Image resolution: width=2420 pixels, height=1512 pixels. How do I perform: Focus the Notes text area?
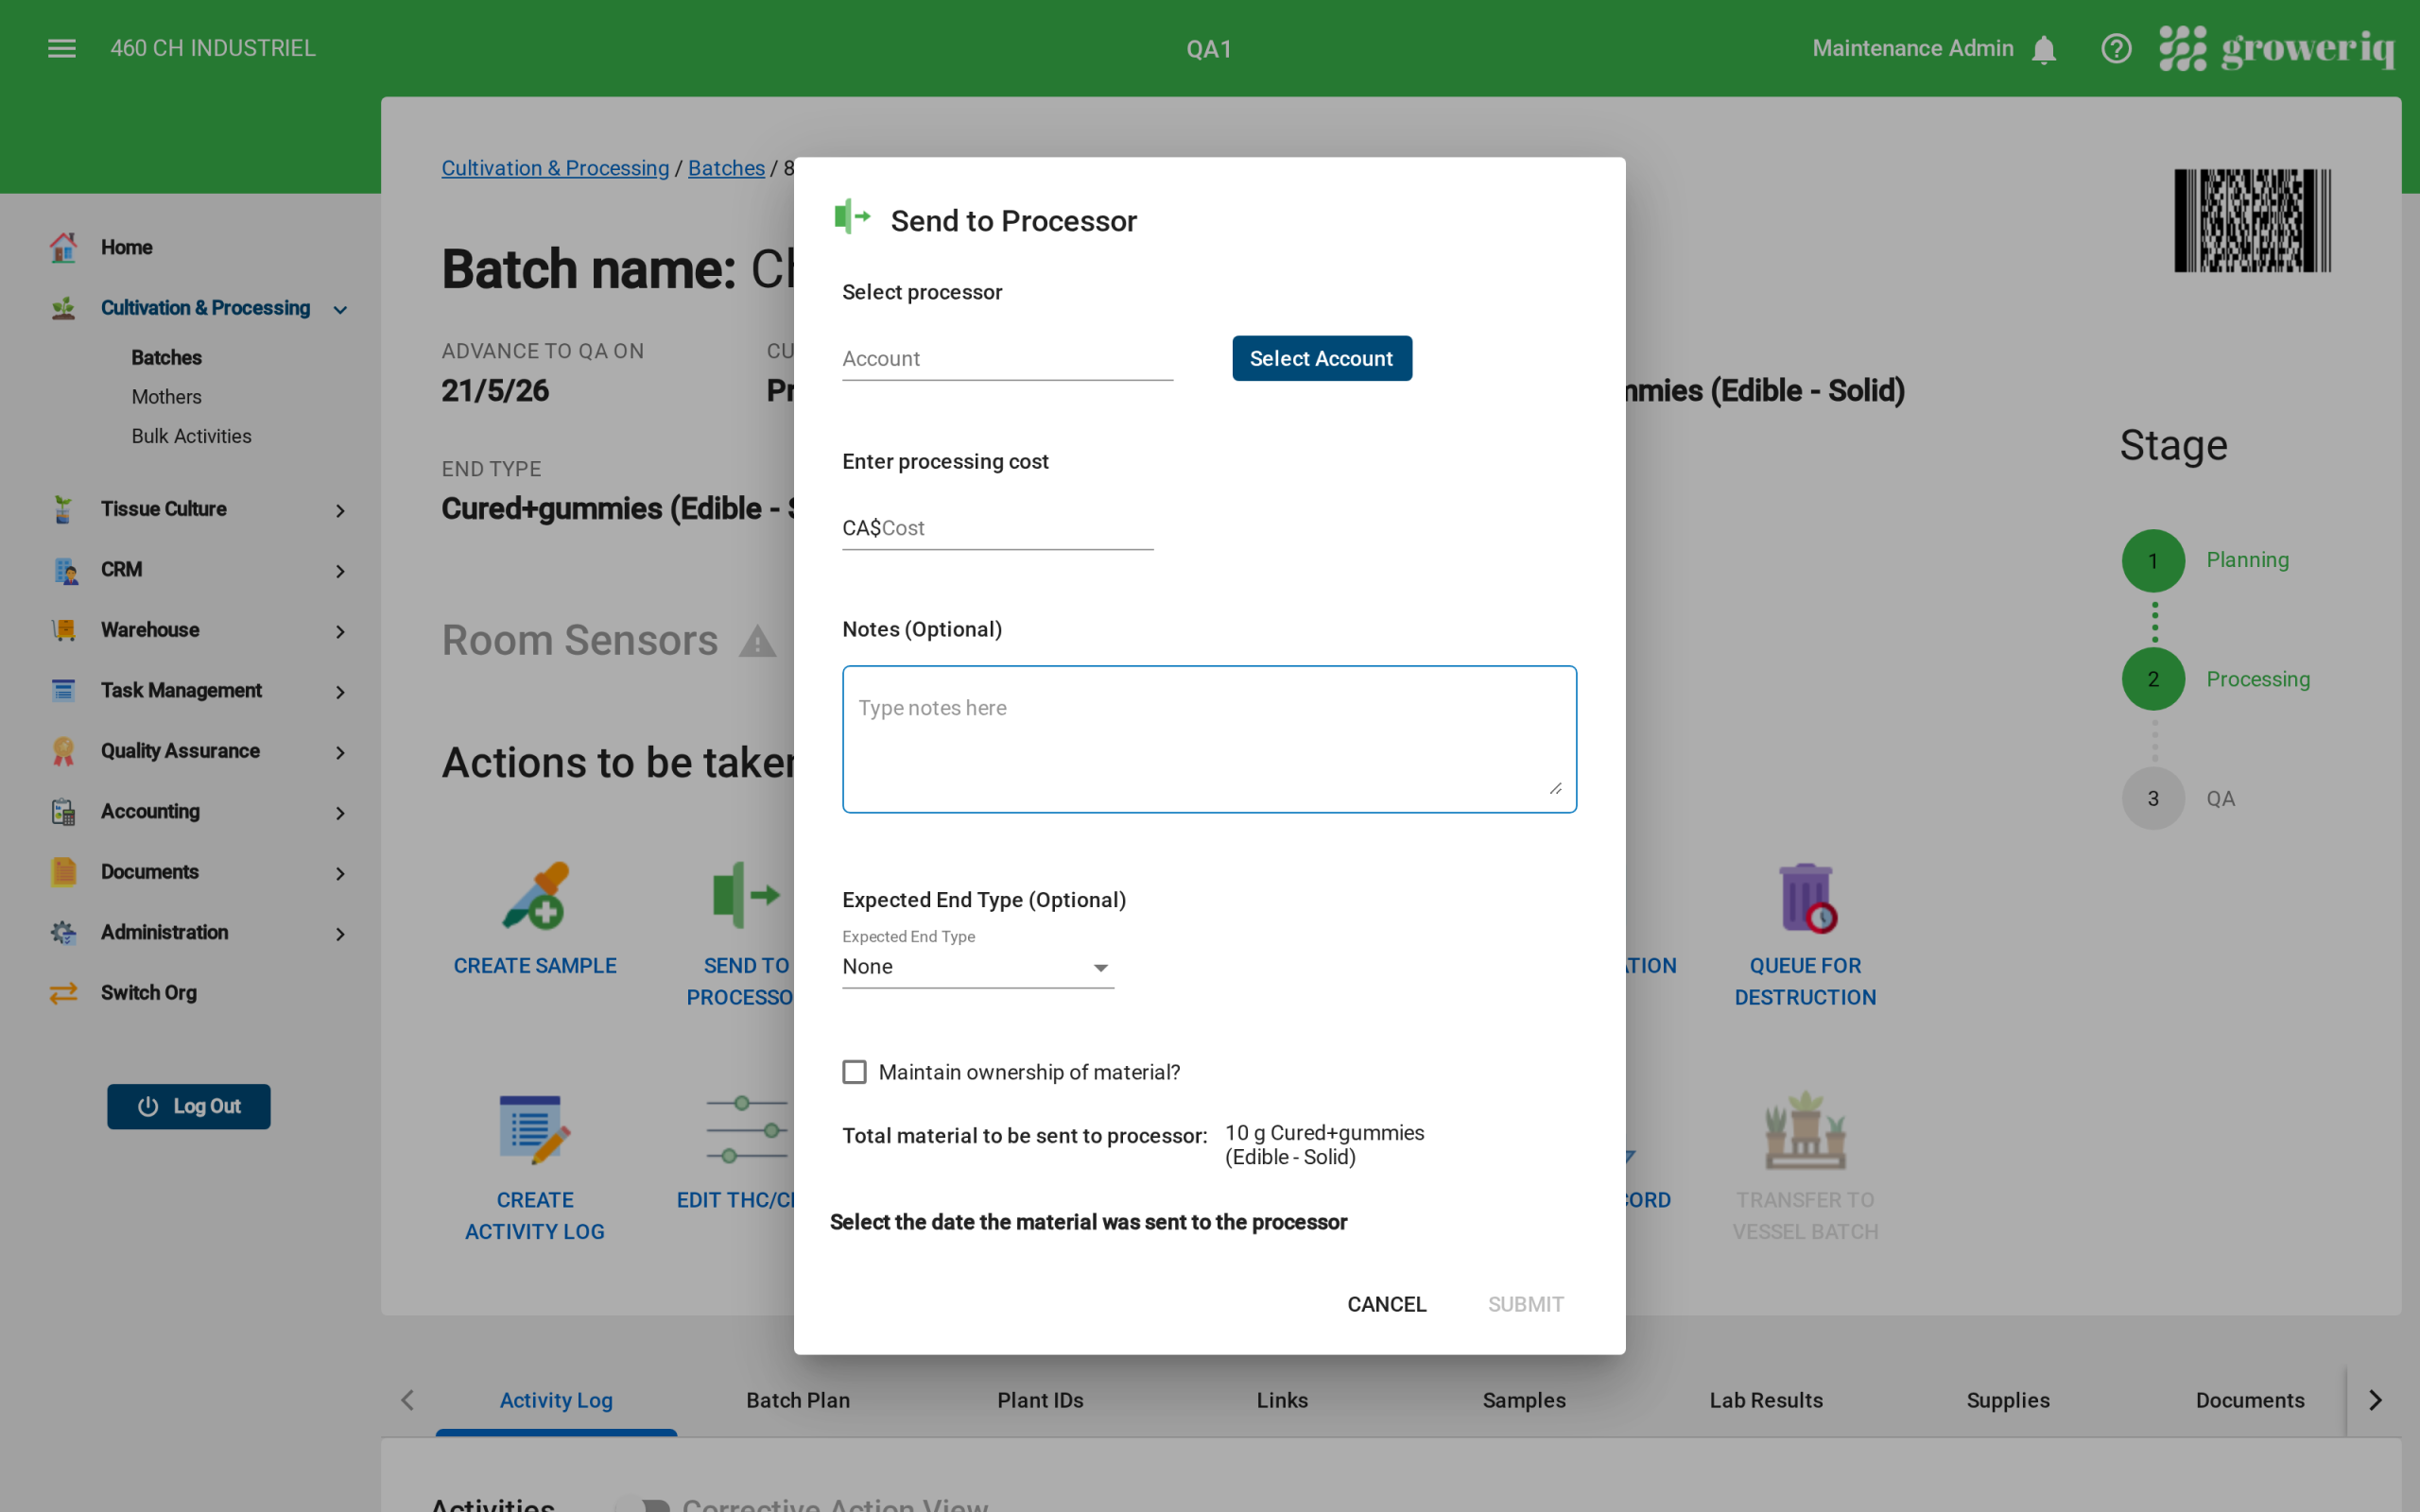point(1209,739)
